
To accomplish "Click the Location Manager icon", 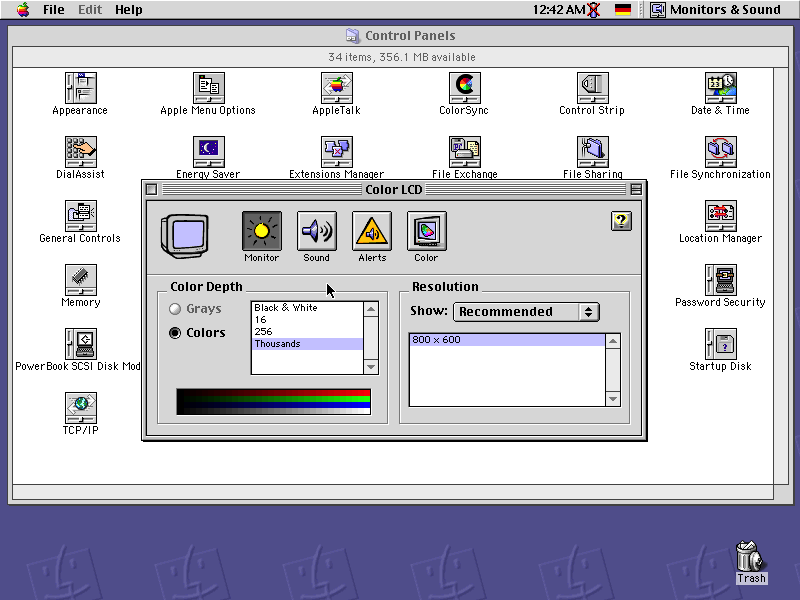I will (720, 216).
